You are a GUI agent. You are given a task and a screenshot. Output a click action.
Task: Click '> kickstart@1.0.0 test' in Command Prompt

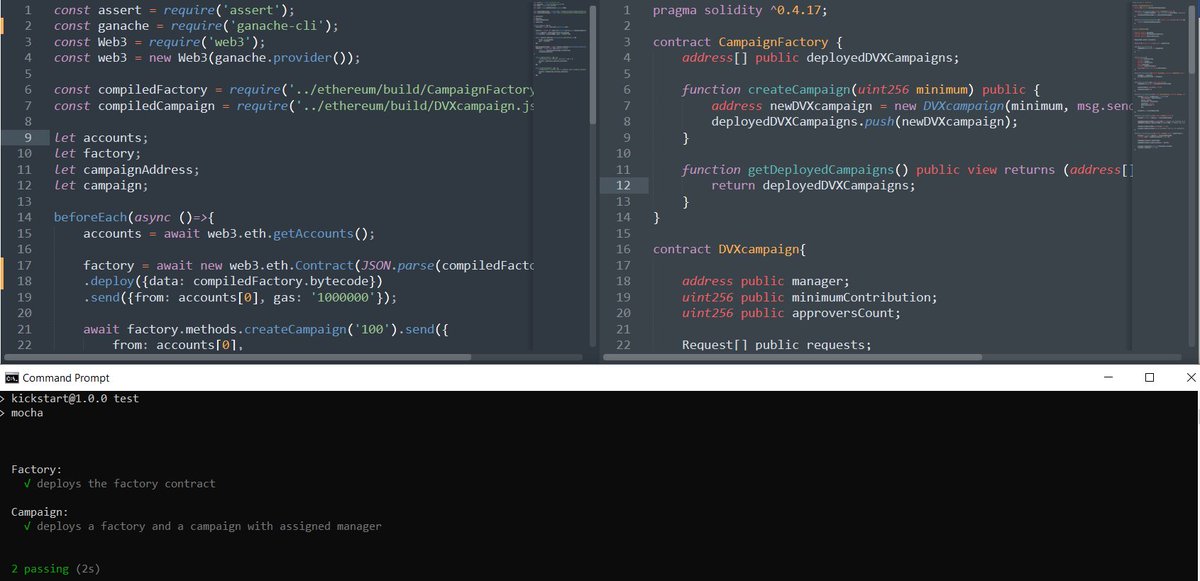69,398
